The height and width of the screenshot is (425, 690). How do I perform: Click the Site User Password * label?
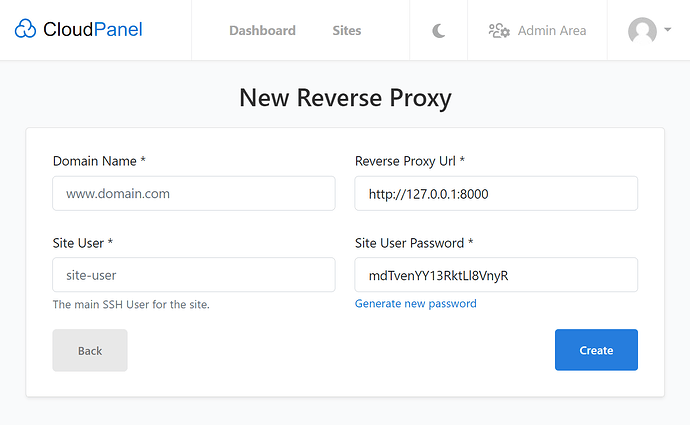click(414, 243)
